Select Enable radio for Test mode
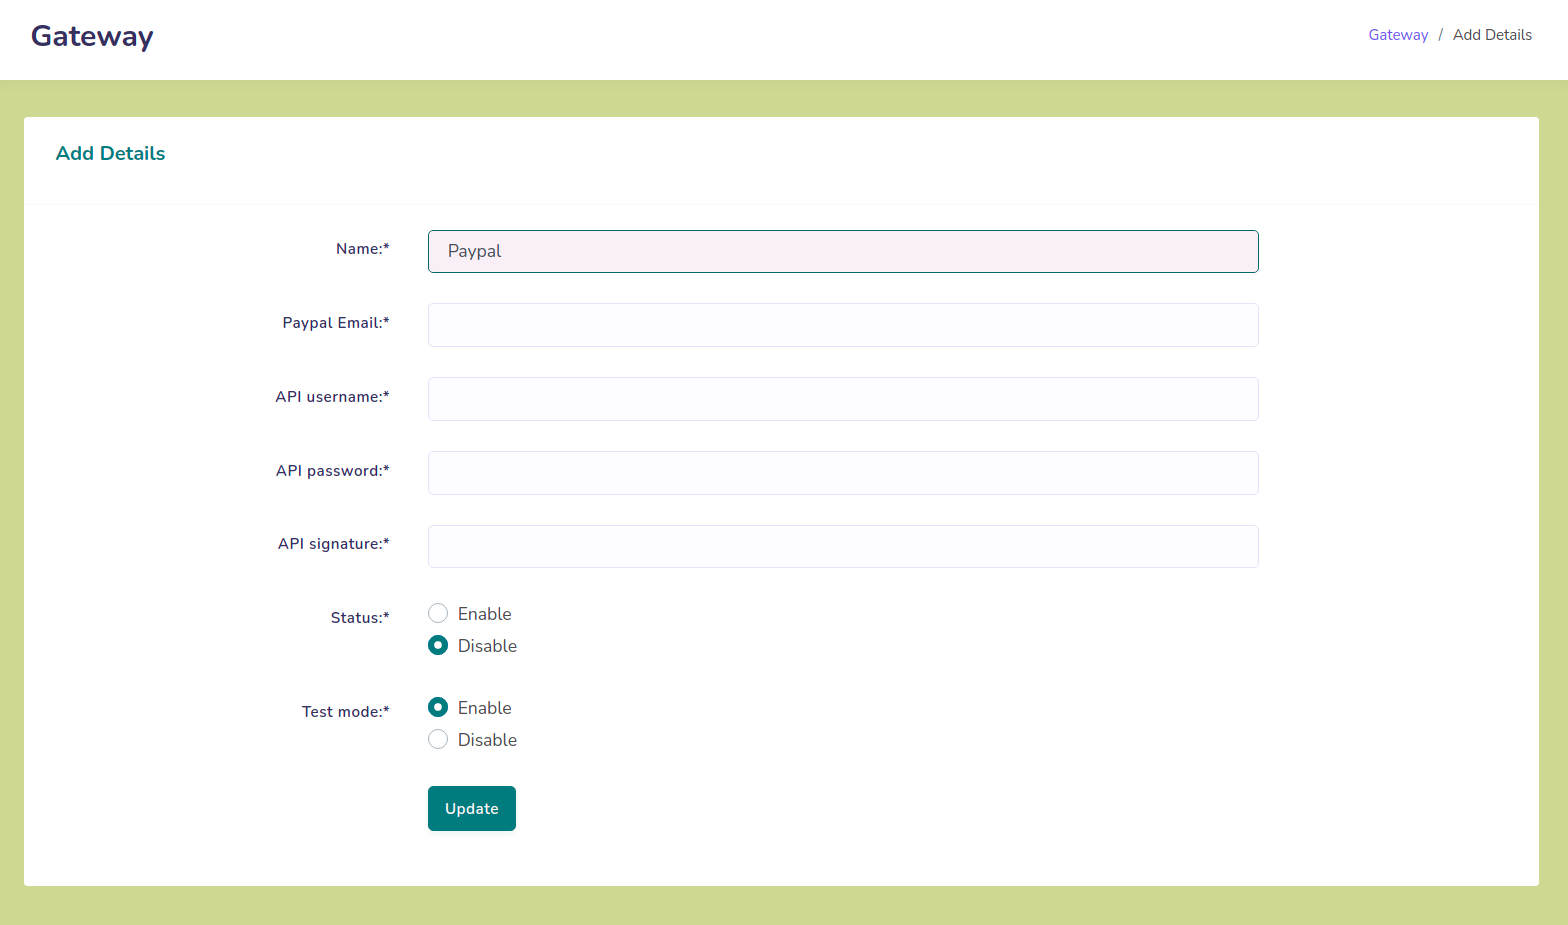1568x925 pixels. pyautogui.click(x=438, y=707)
